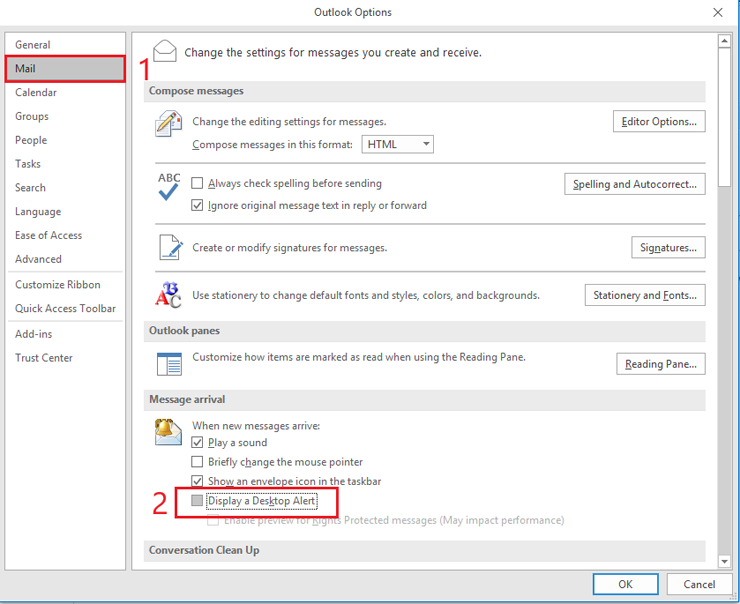Open Reading Pane settings button
This screenshot has width=740, height=604.
pyautogui.click(x=661, y=364)
